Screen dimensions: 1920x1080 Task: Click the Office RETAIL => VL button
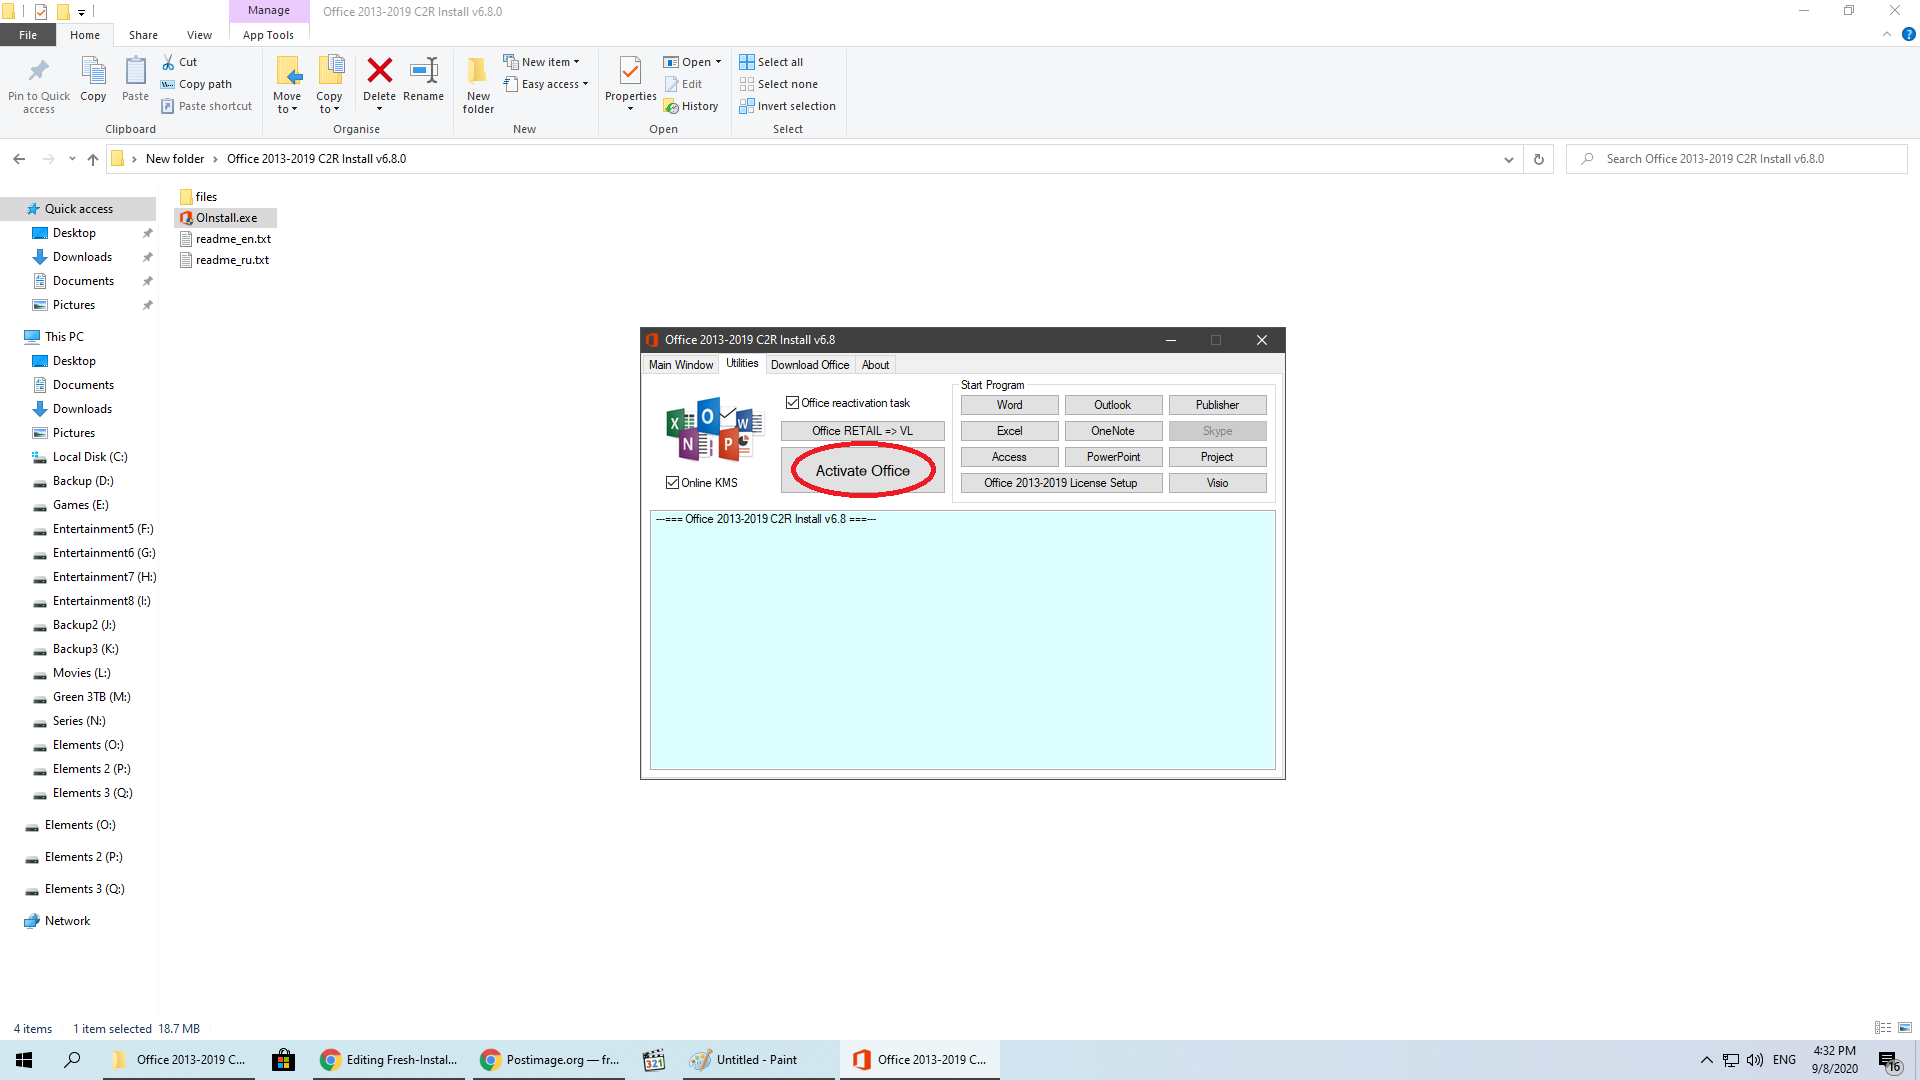pos(862,431)
